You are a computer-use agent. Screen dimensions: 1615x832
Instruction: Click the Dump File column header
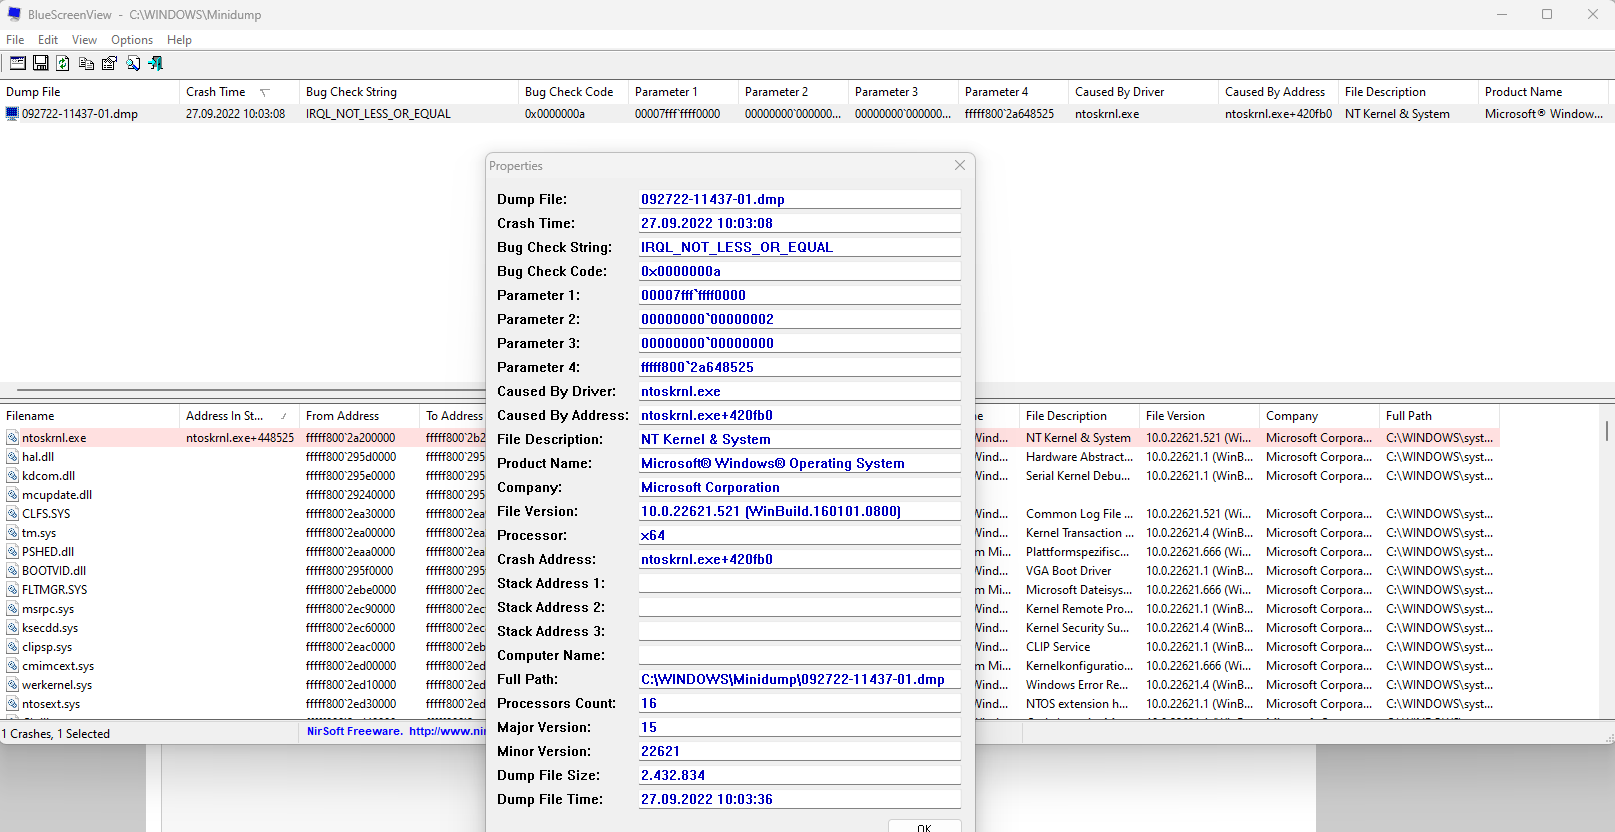(x=90, y=92)
